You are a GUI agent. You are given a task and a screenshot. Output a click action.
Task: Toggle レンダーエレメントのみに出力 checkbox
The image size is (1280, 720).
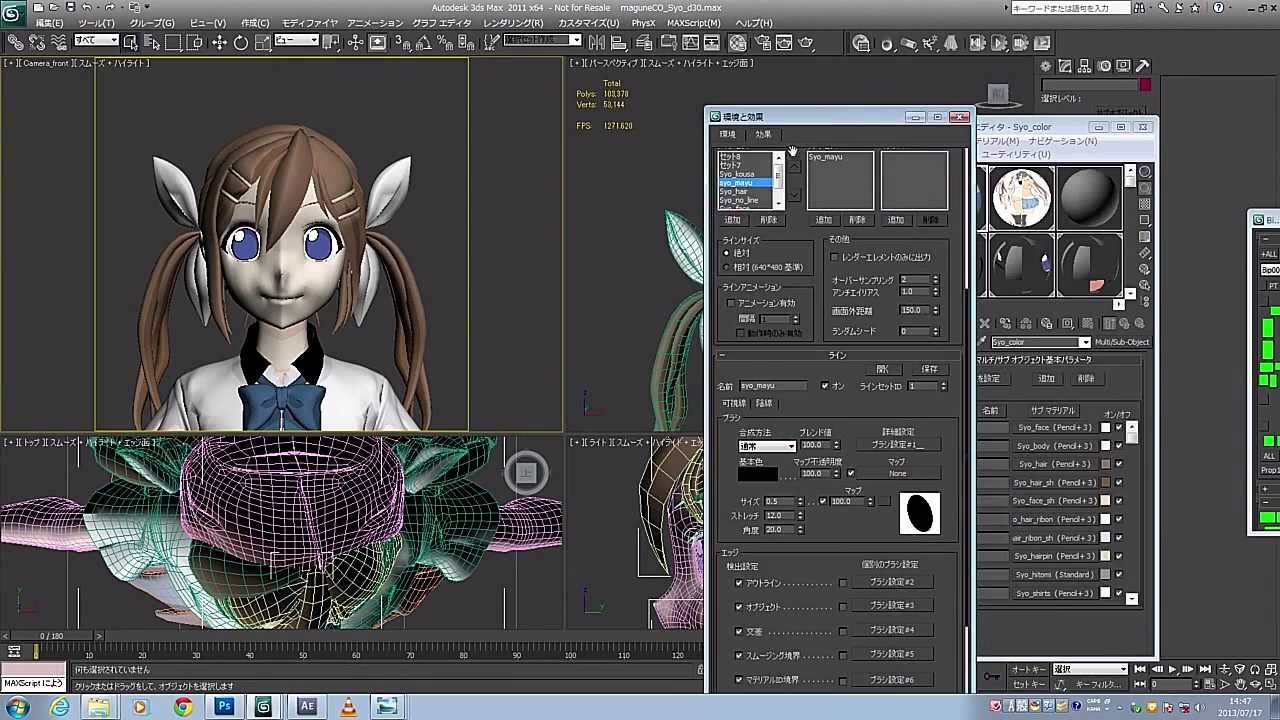click(834, 257)
